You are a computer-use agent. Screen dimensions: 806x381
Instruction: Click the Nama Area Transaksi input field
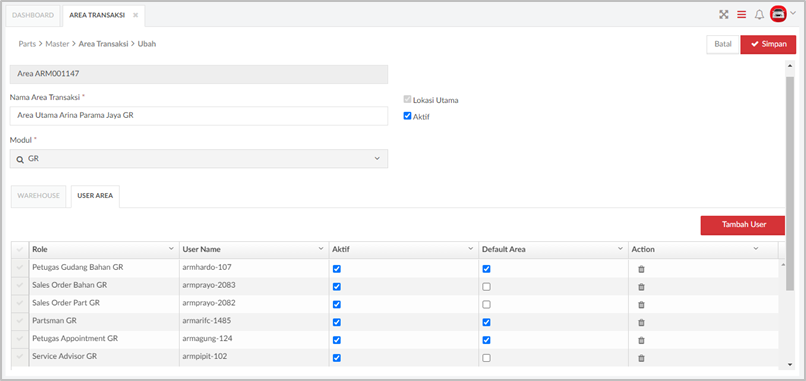click(199, 116)
